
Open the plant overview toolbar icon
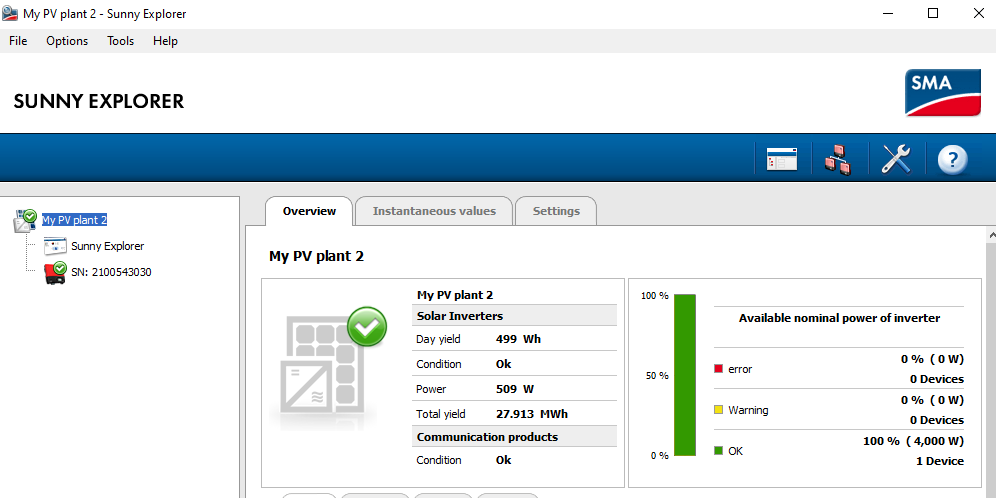(782, 159)
